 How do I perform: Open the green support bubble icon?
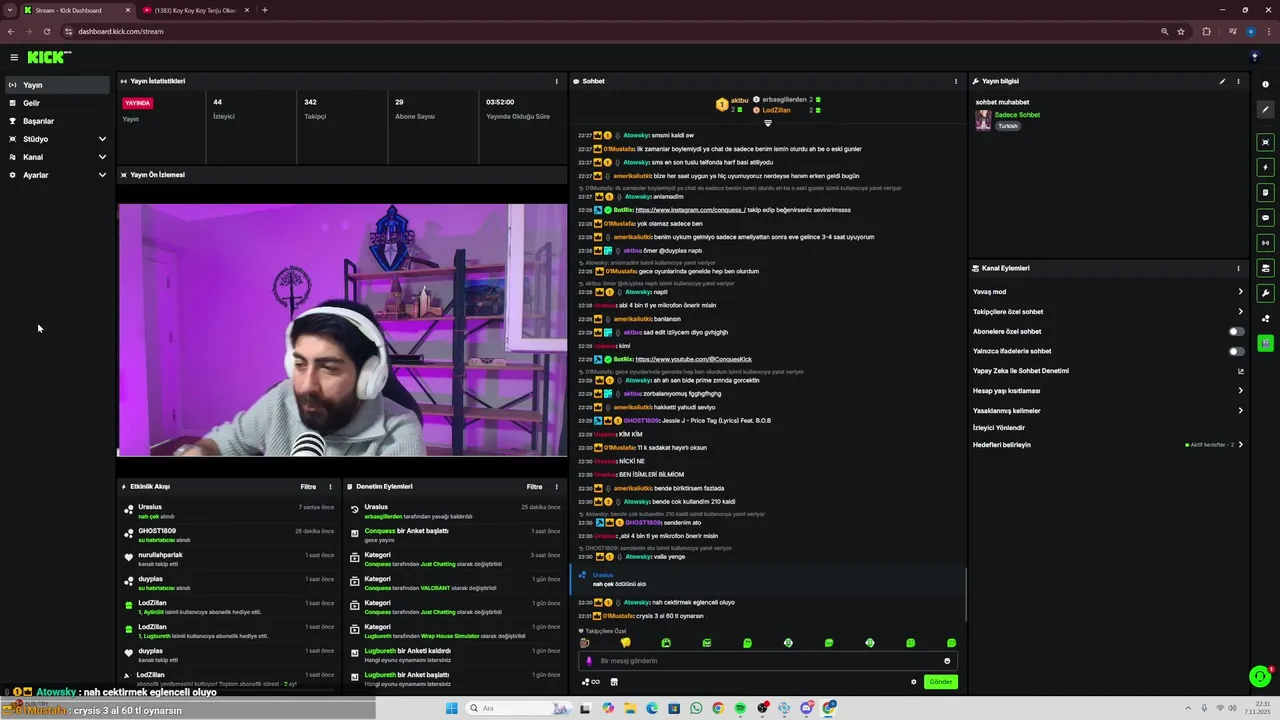1260,677
